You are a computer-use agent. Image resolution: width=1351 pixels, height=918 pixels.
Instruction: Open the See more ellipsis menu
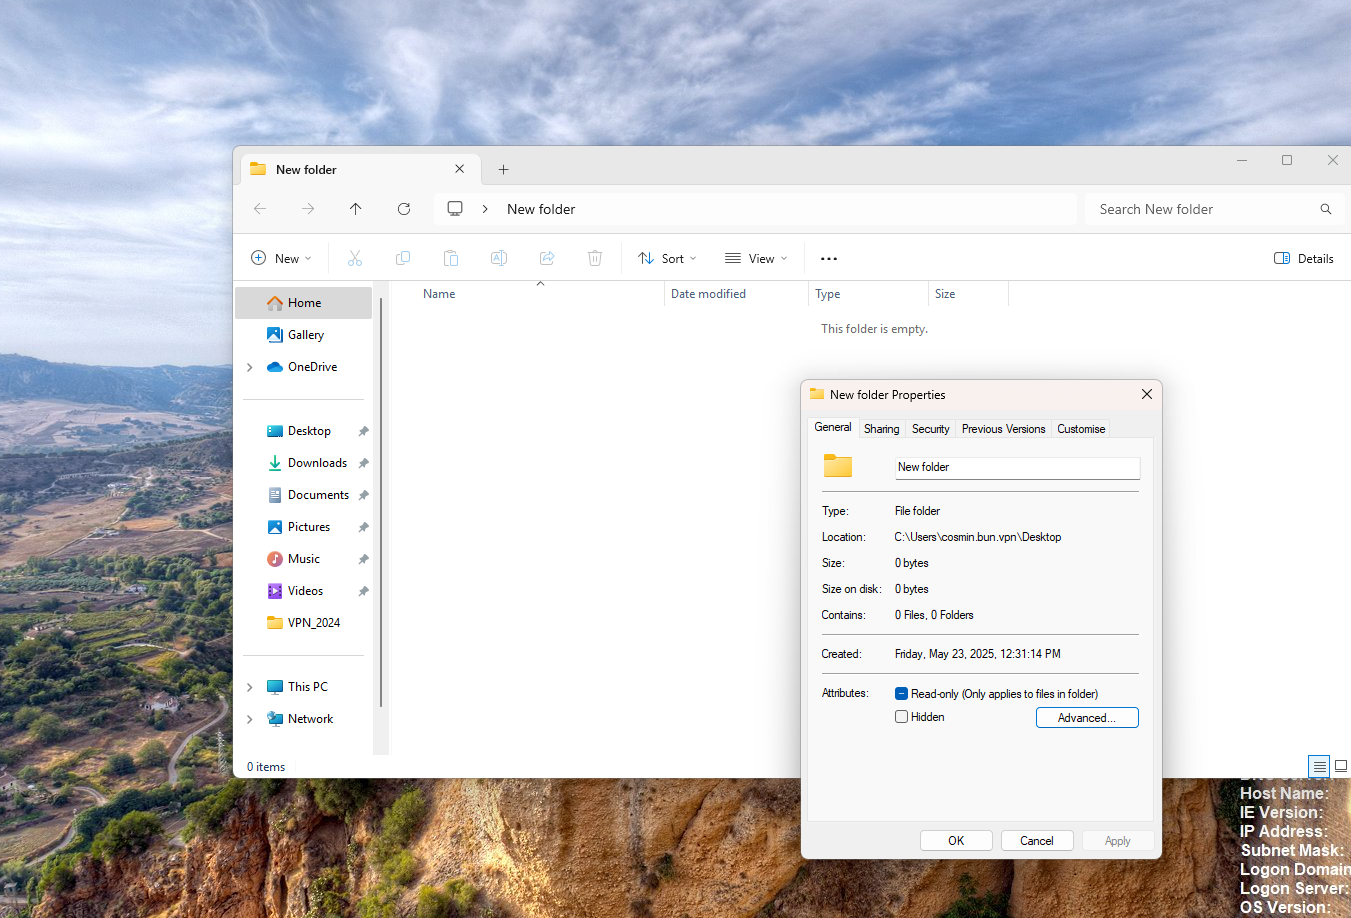tap(829, 258)
